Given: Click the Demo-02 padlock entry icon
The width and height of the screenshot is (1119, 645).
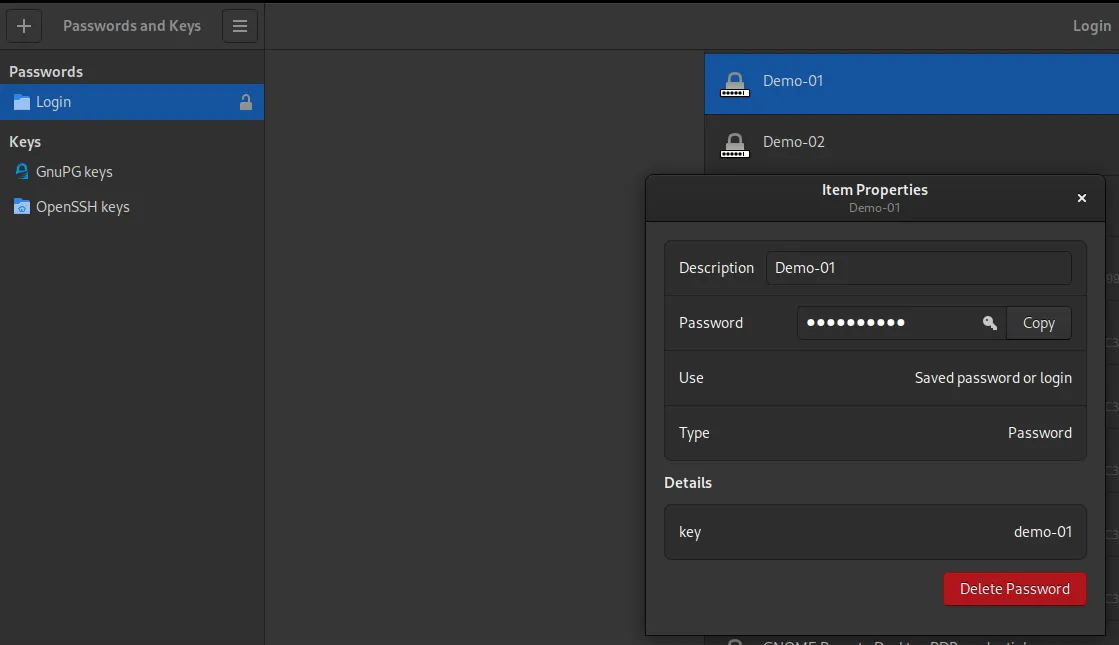Looking at the screenshot, I should click(735, 145).
